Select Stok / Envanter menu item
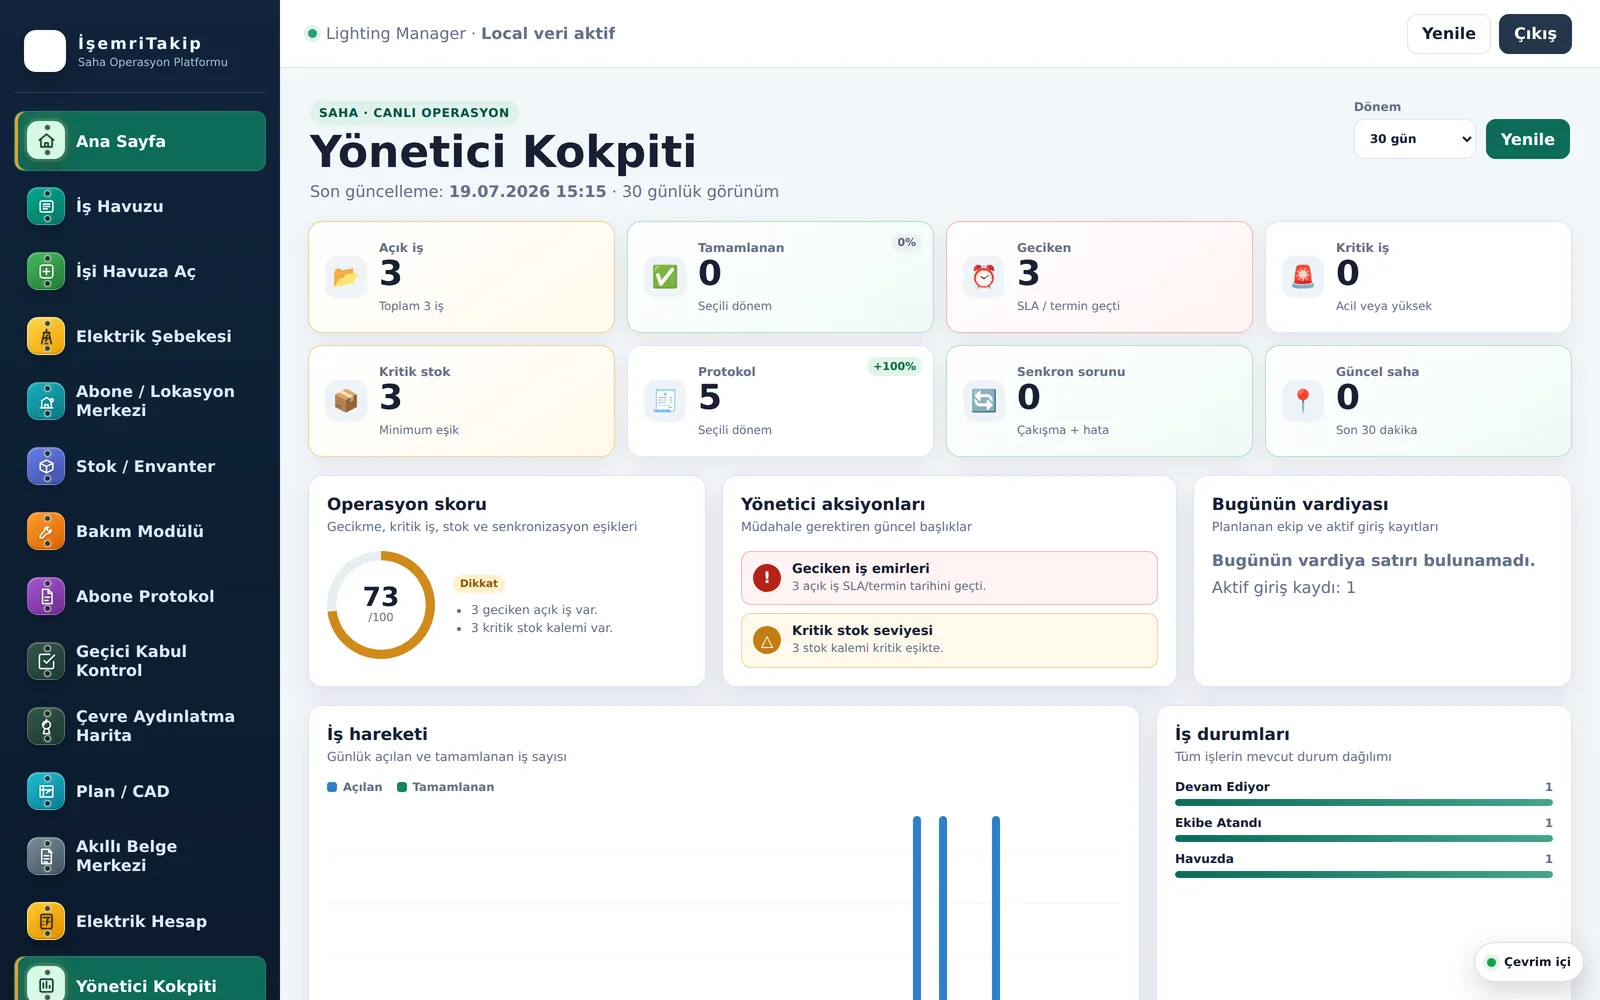This screenshot has width=1600, height=1000. [140, 466]
